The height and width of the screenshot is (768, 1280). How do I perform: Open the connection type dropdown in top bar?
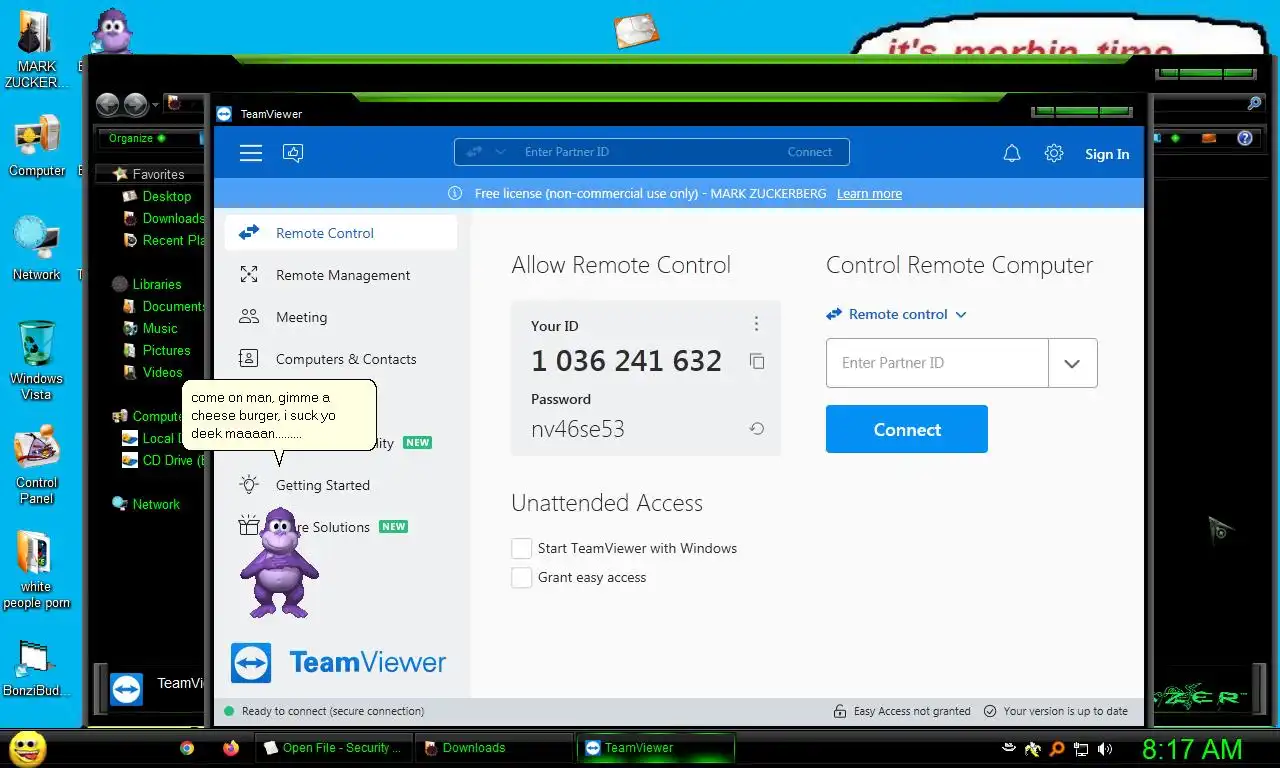click(486, 152)
